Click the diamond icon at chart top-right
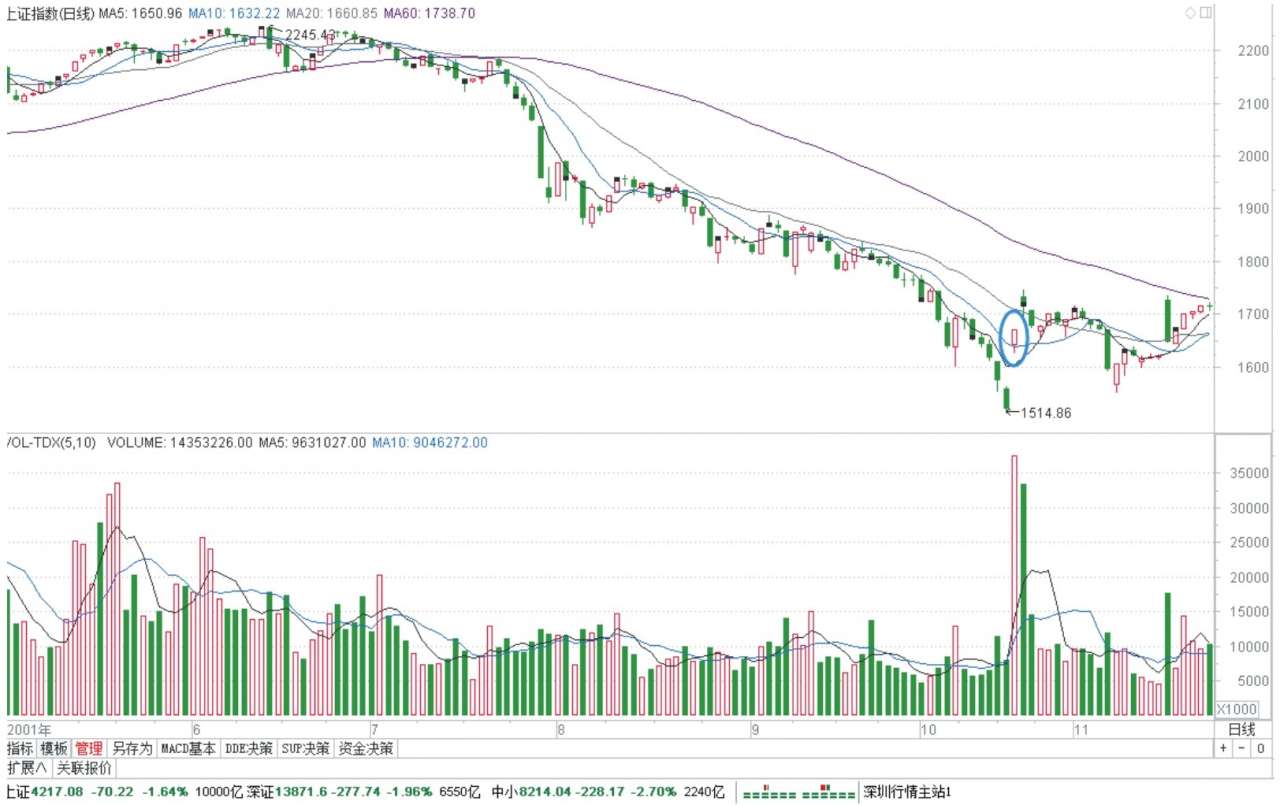The image size is (1280, 805). (x=1190, y=13)
